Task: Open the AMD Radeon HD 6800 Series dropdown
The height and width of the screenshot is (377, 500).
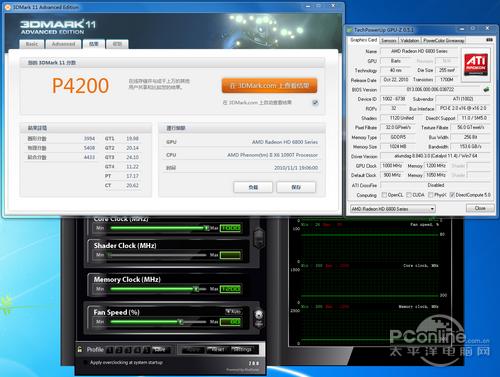Action: (393, 209)
